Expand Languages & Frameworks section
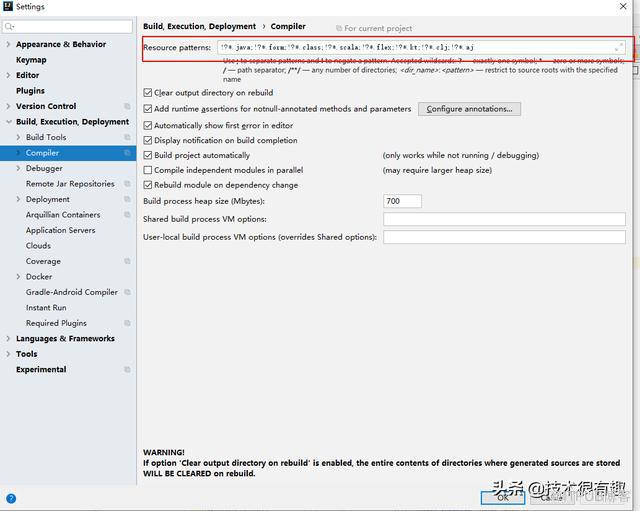640x511 pixels. coord(8,338)
